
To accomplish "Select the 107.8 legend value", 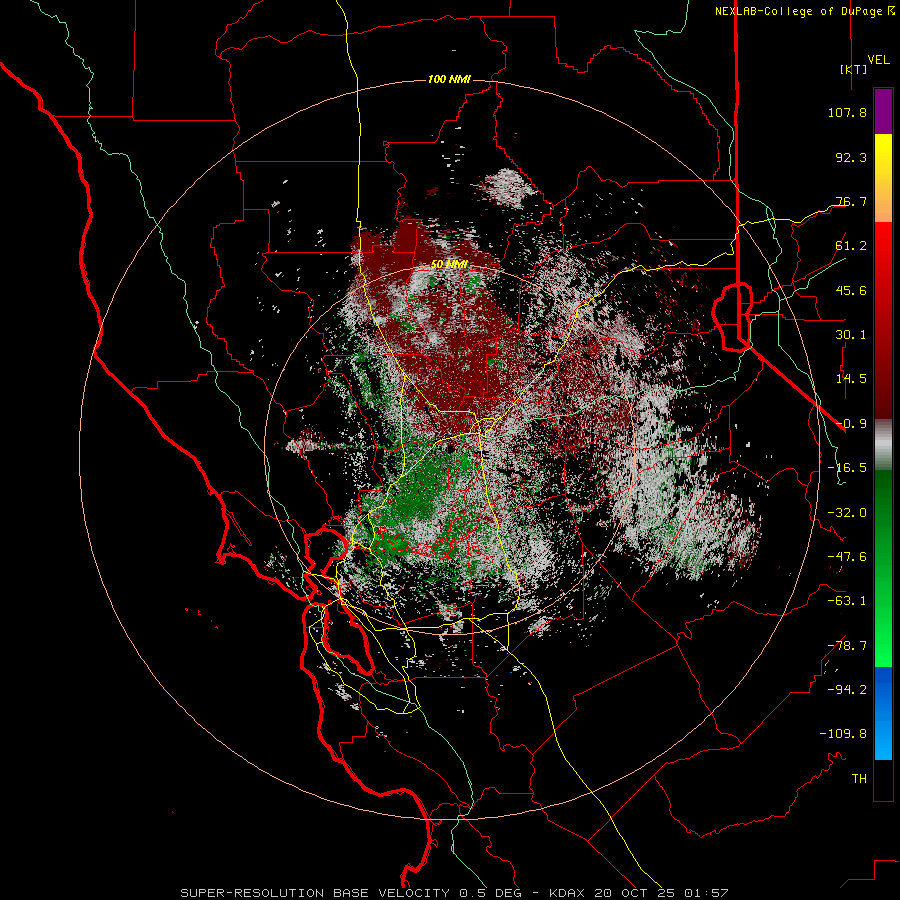I will [847, 112].
